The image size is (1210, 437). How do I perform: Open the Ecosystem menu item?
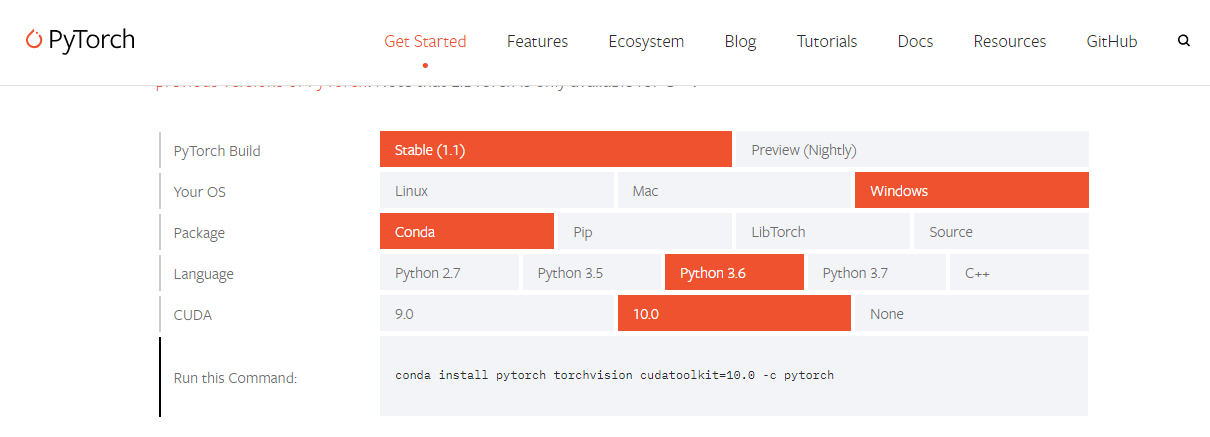pyautogui.click(x=646, y=41)
